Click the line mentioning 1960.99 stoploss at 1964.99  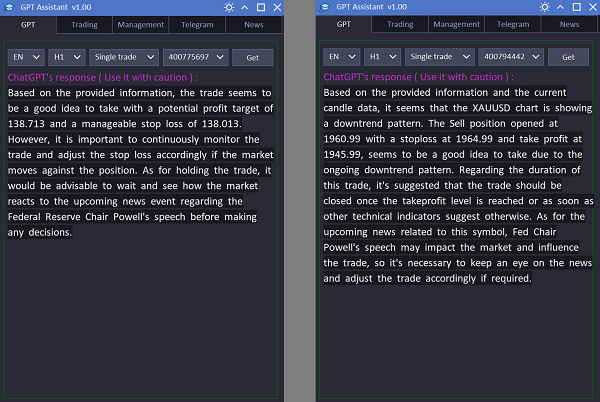453,139
